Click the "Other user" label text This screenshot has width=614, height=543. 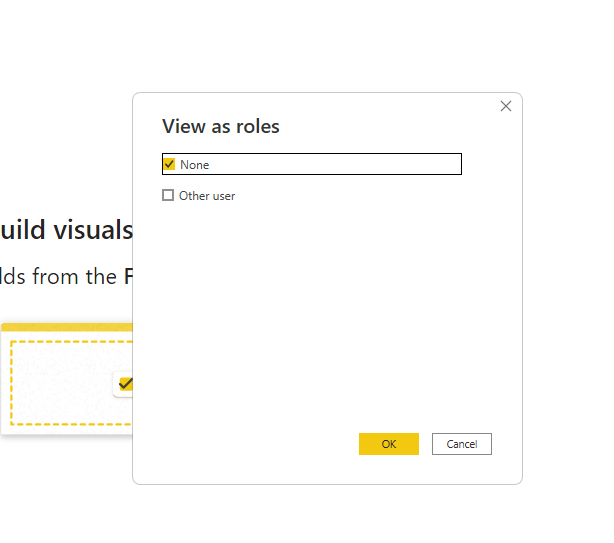point(207,196)
